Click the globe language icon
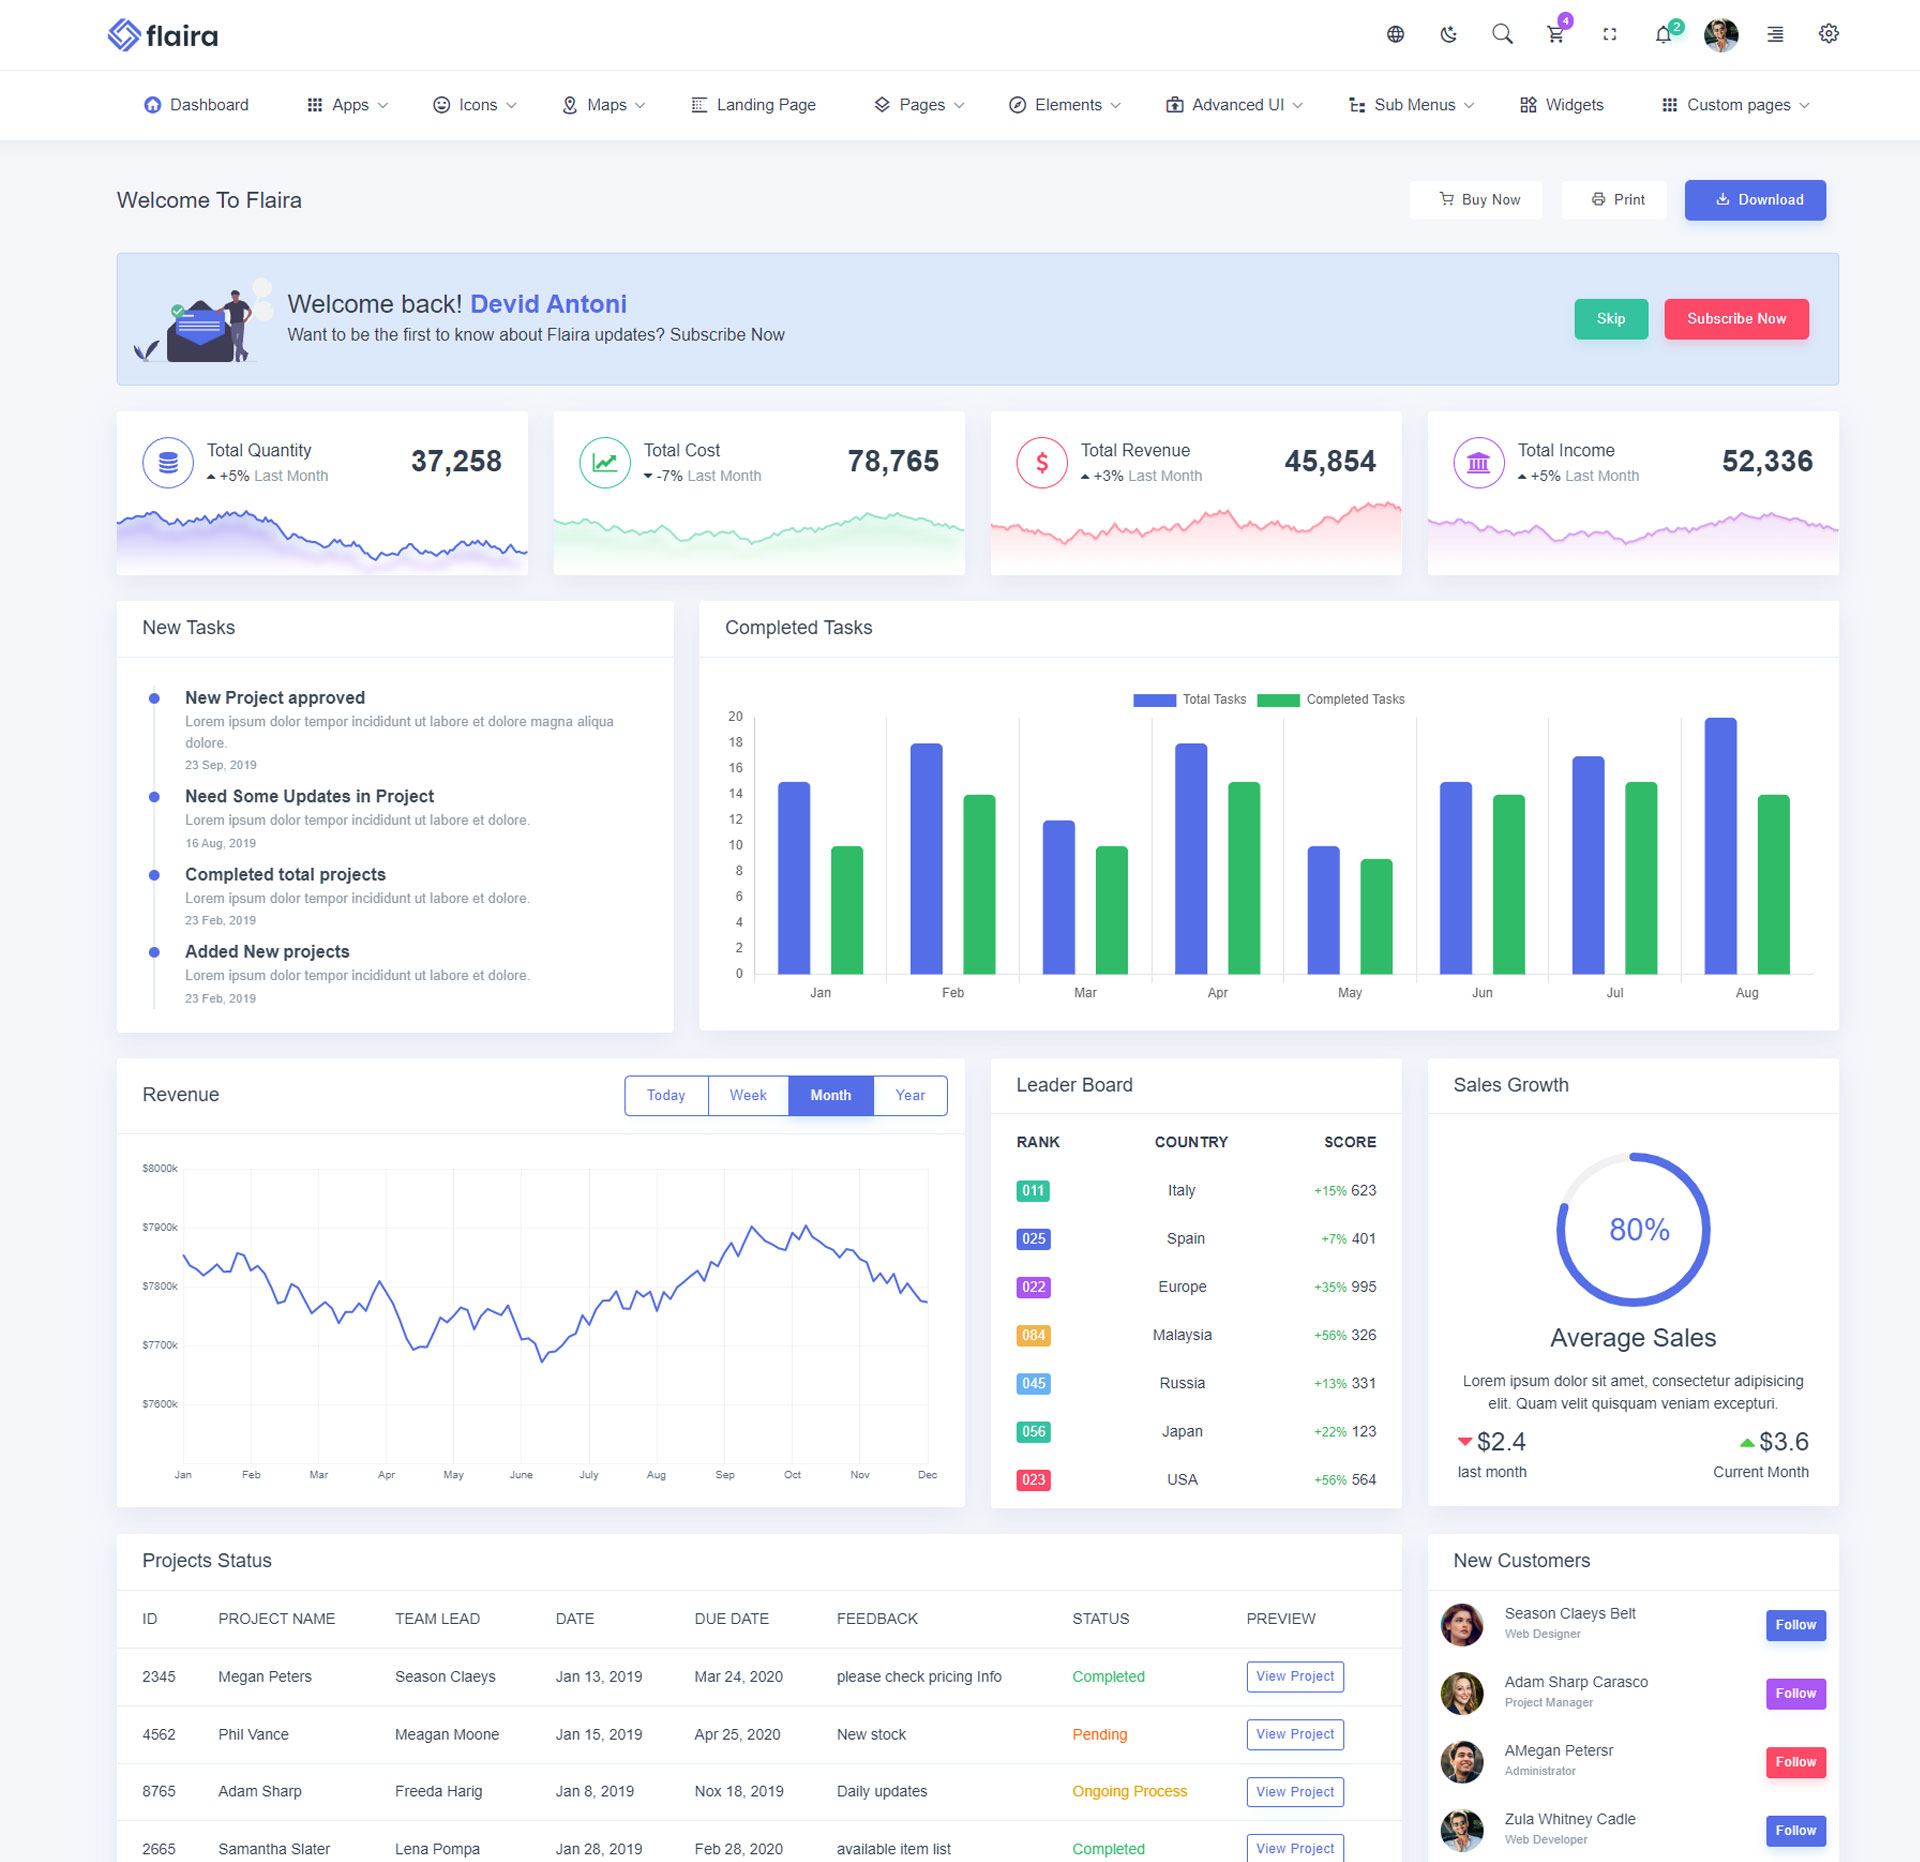The image size is (1920, 1862). tap(1395, 35)
